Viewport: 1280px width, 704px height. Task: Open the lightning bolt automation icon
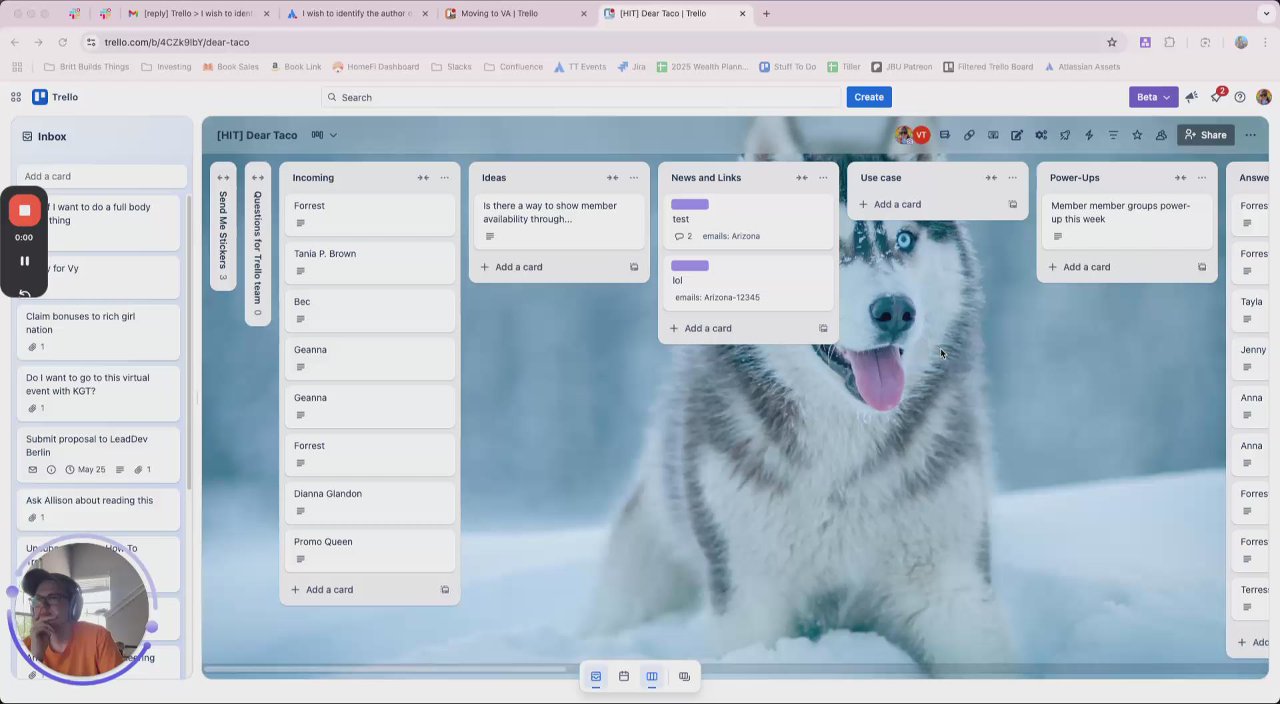1089,135
